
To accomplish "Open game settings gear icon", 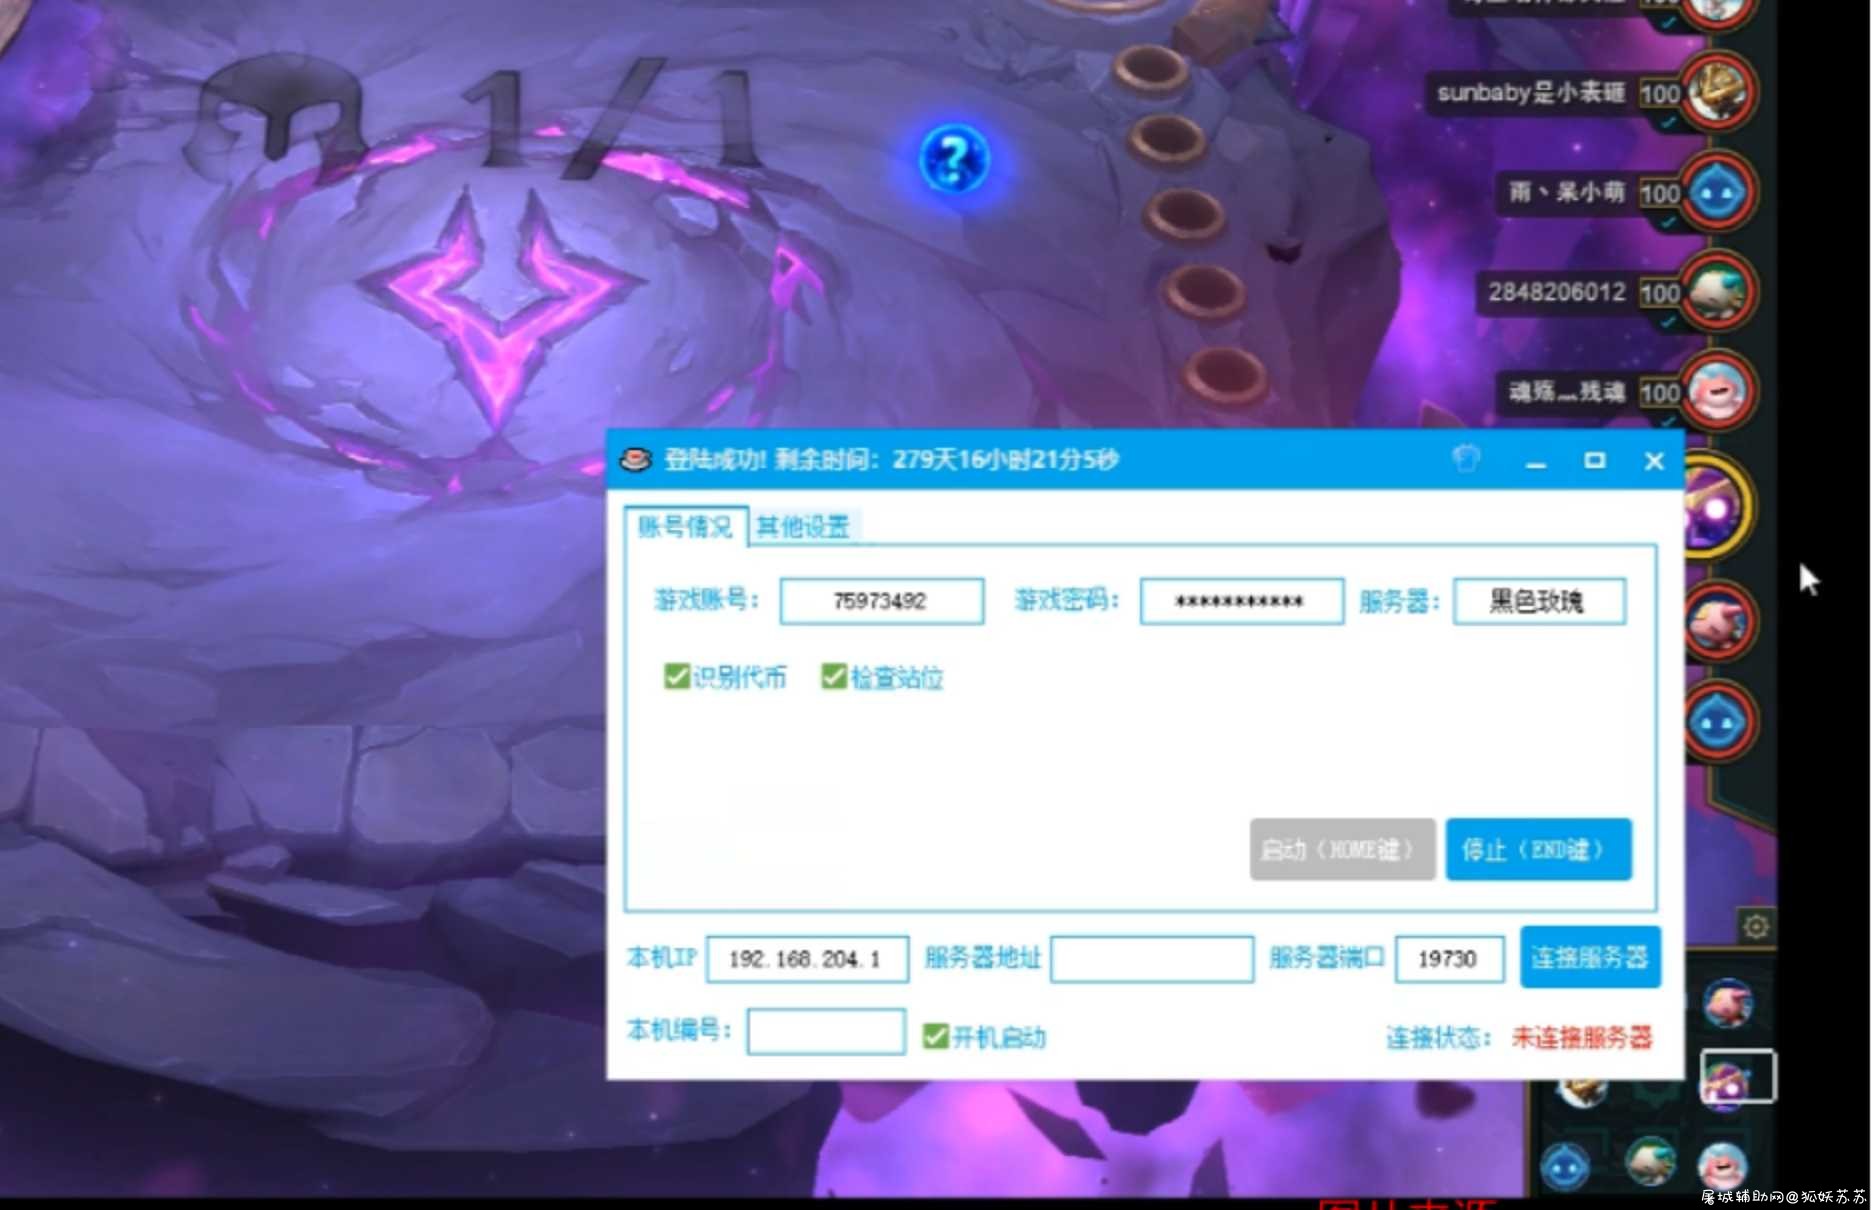I will pos(1756,926).
